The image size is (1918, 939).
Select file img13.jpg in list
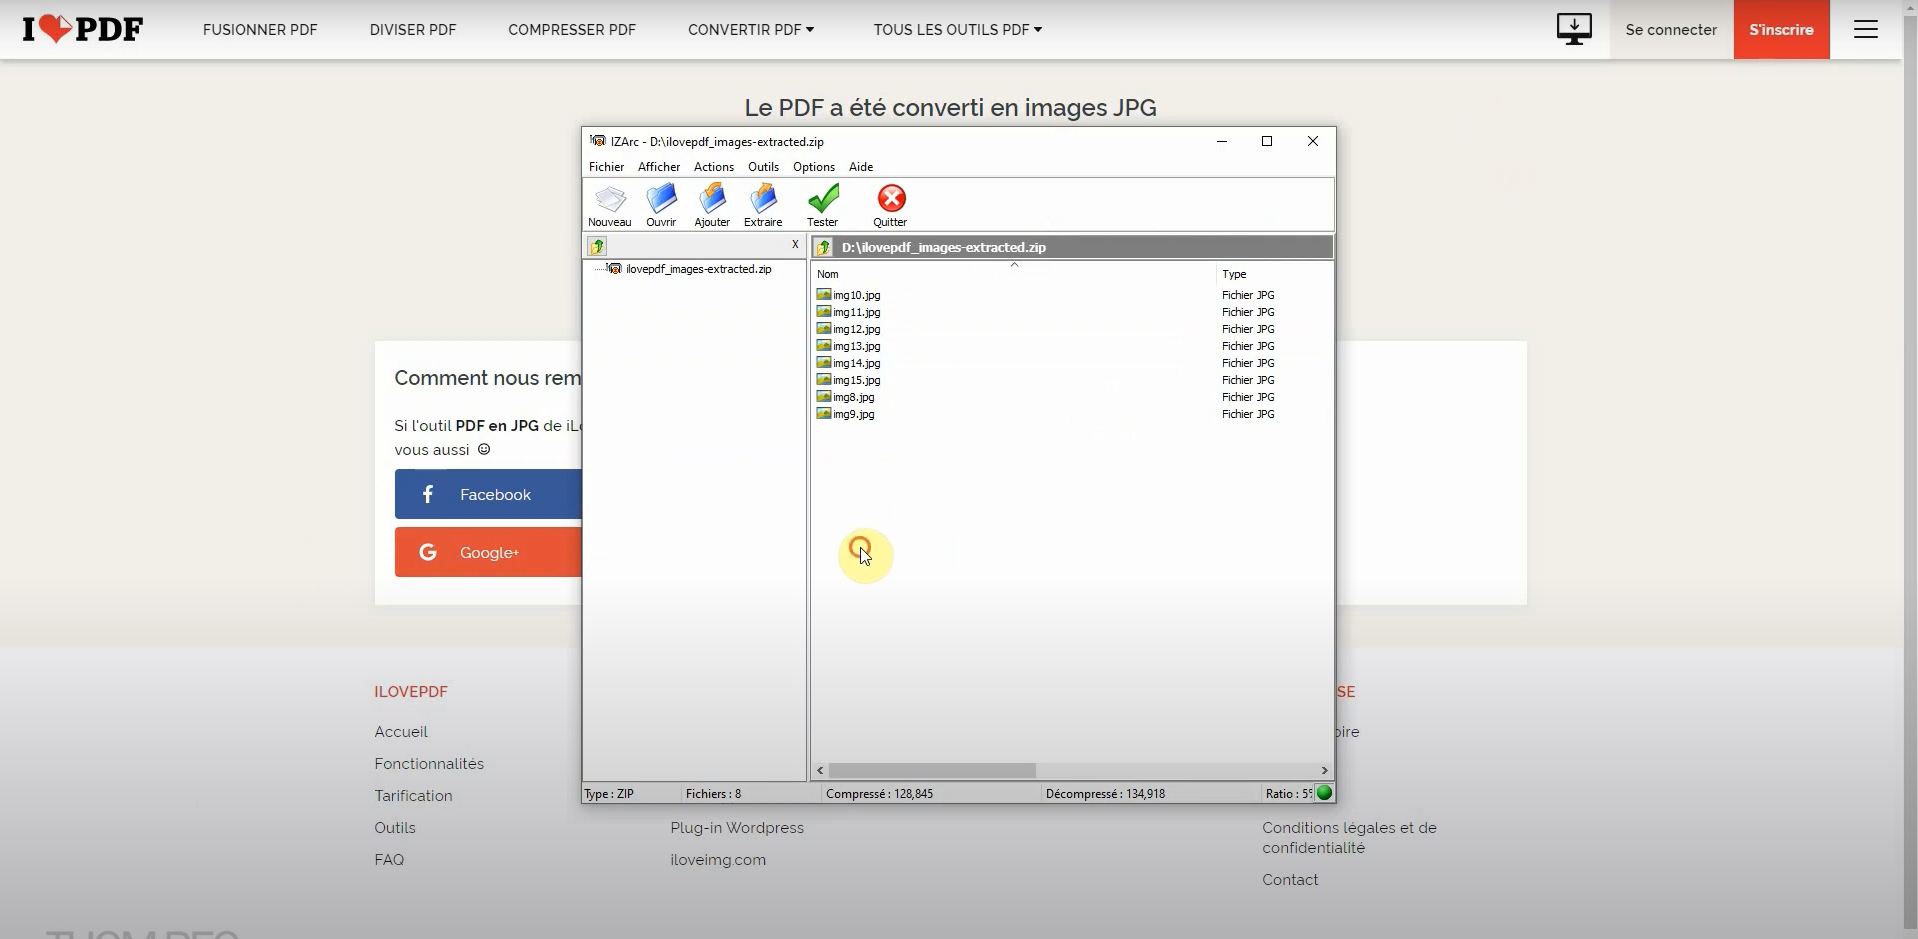tap(856, 346)
